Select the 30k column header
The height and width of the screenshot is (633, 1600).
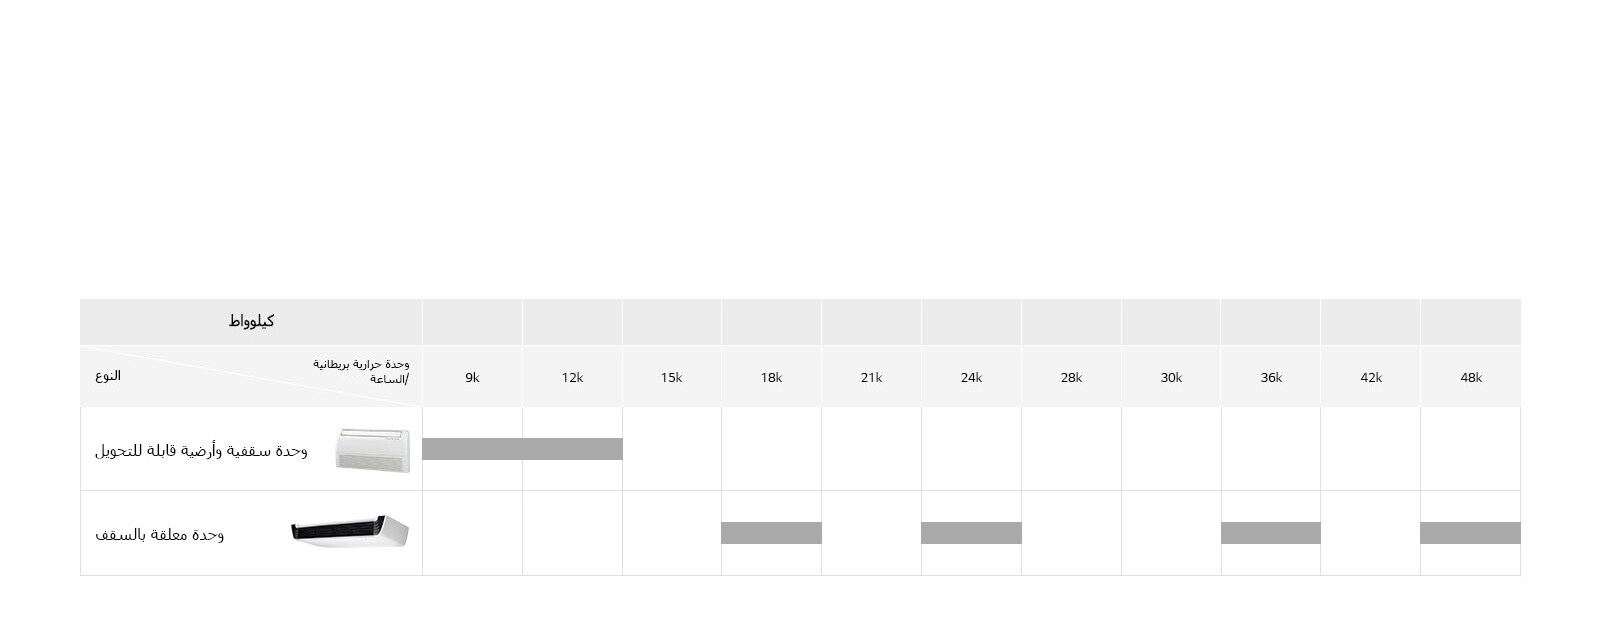pos(1171,377)
